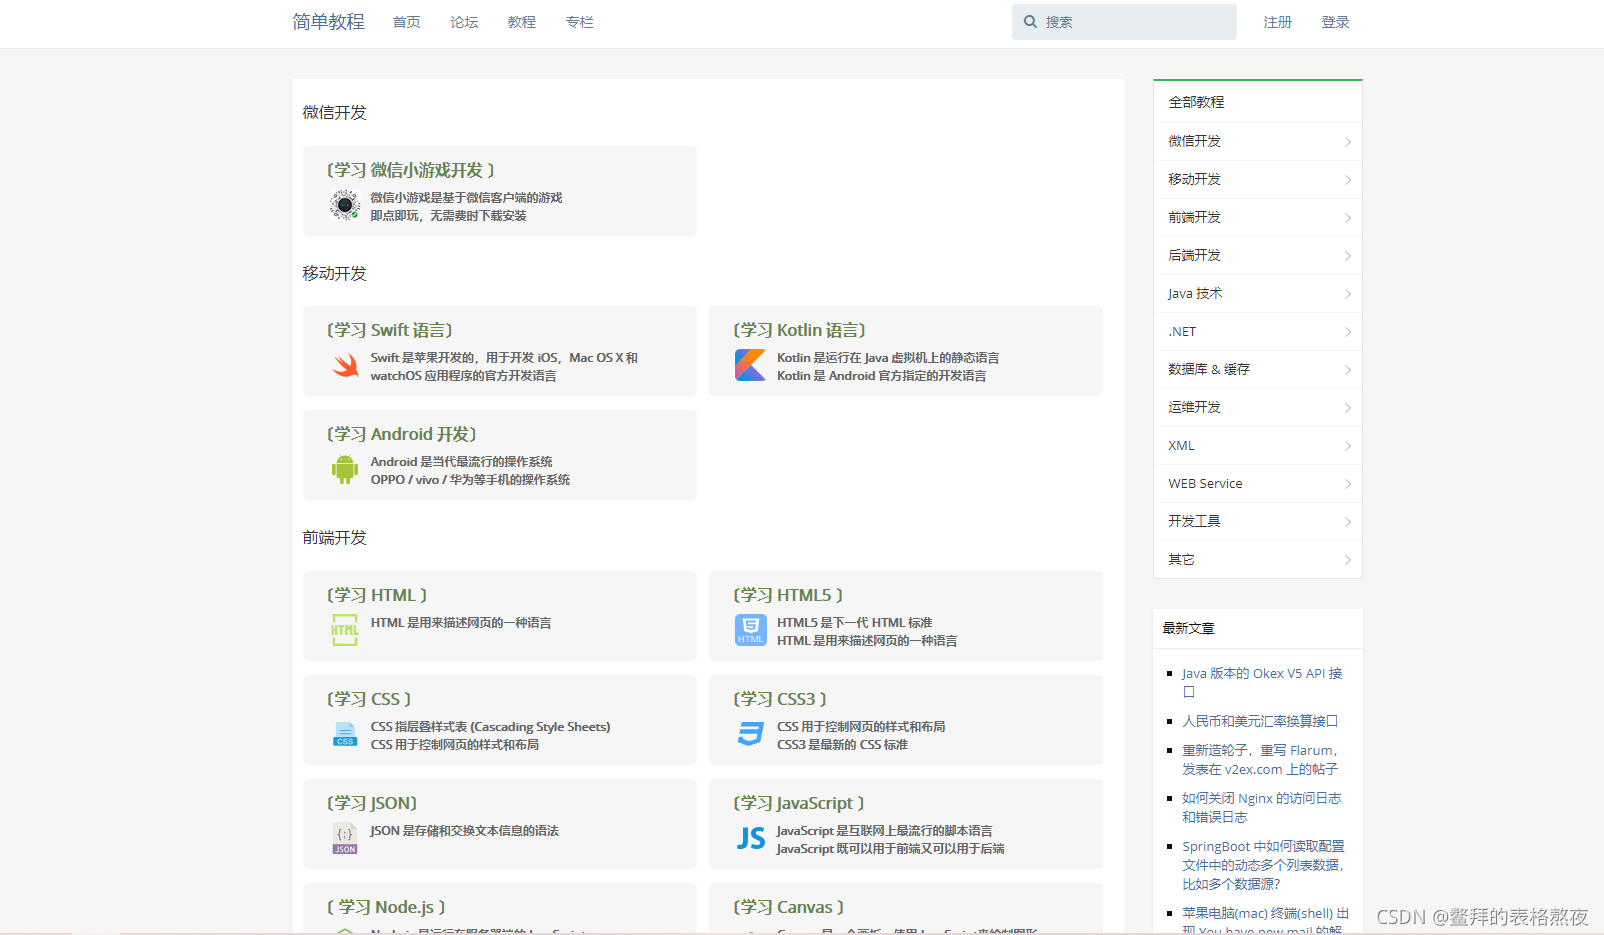Expand the 开发工具 sidebar chevron

pyautogui.click(x=1348, y=522)
